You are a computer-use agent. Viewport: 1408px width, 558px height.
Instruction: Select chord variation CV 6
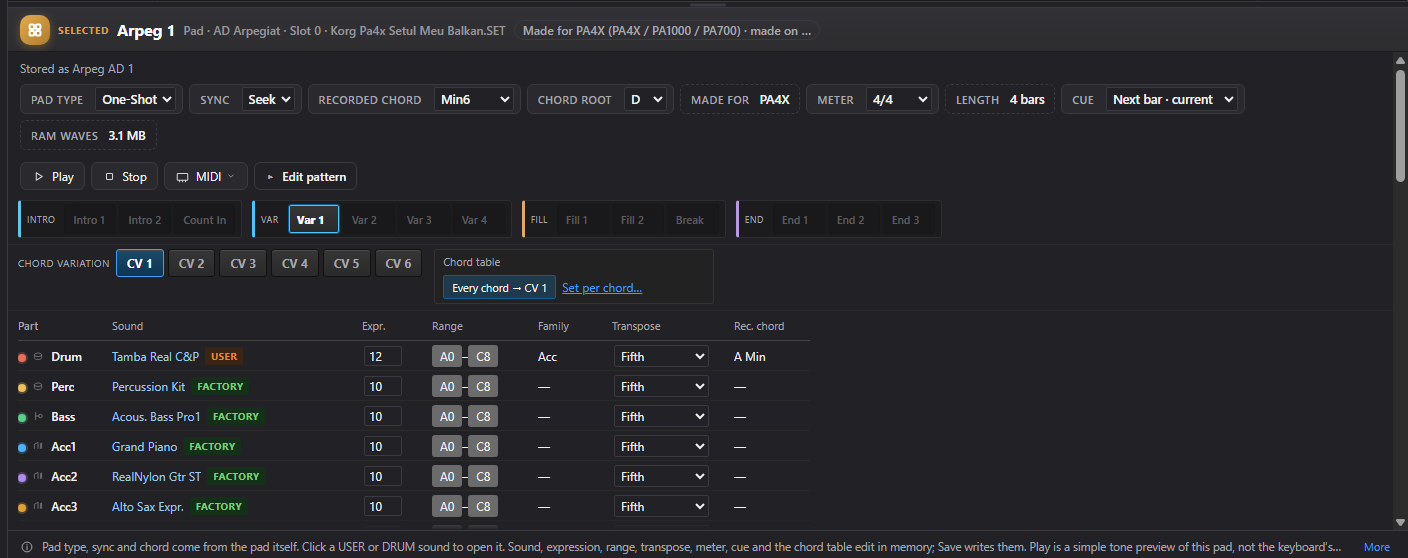coord(398,264)
